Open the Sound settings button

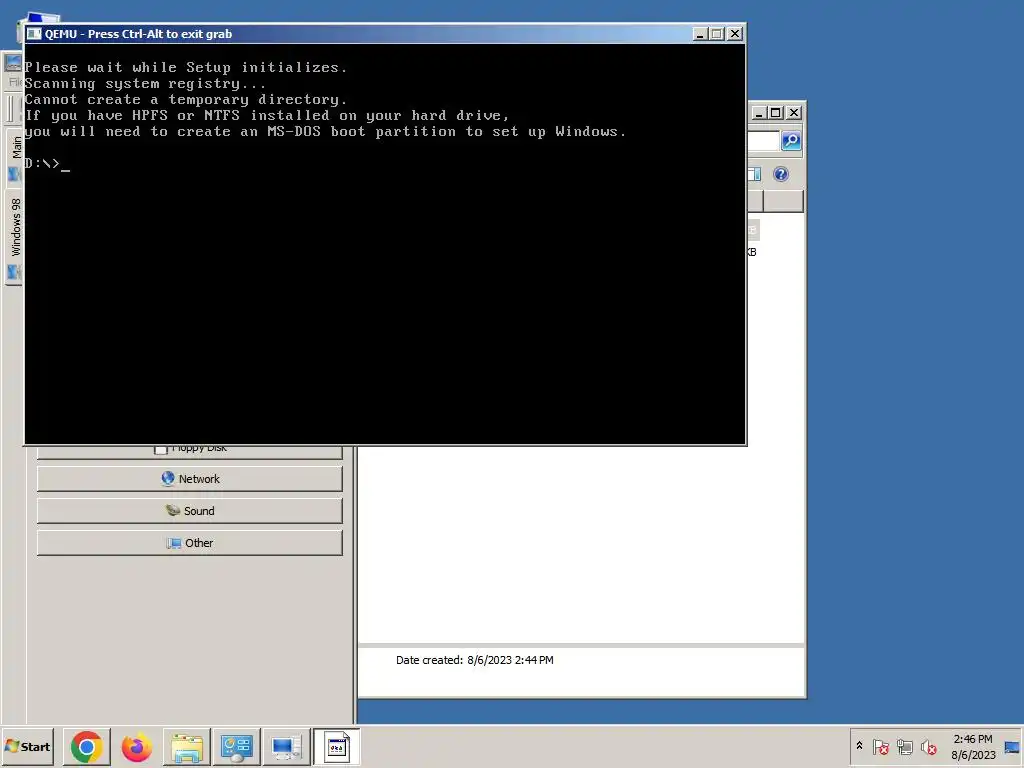(189, 511)
